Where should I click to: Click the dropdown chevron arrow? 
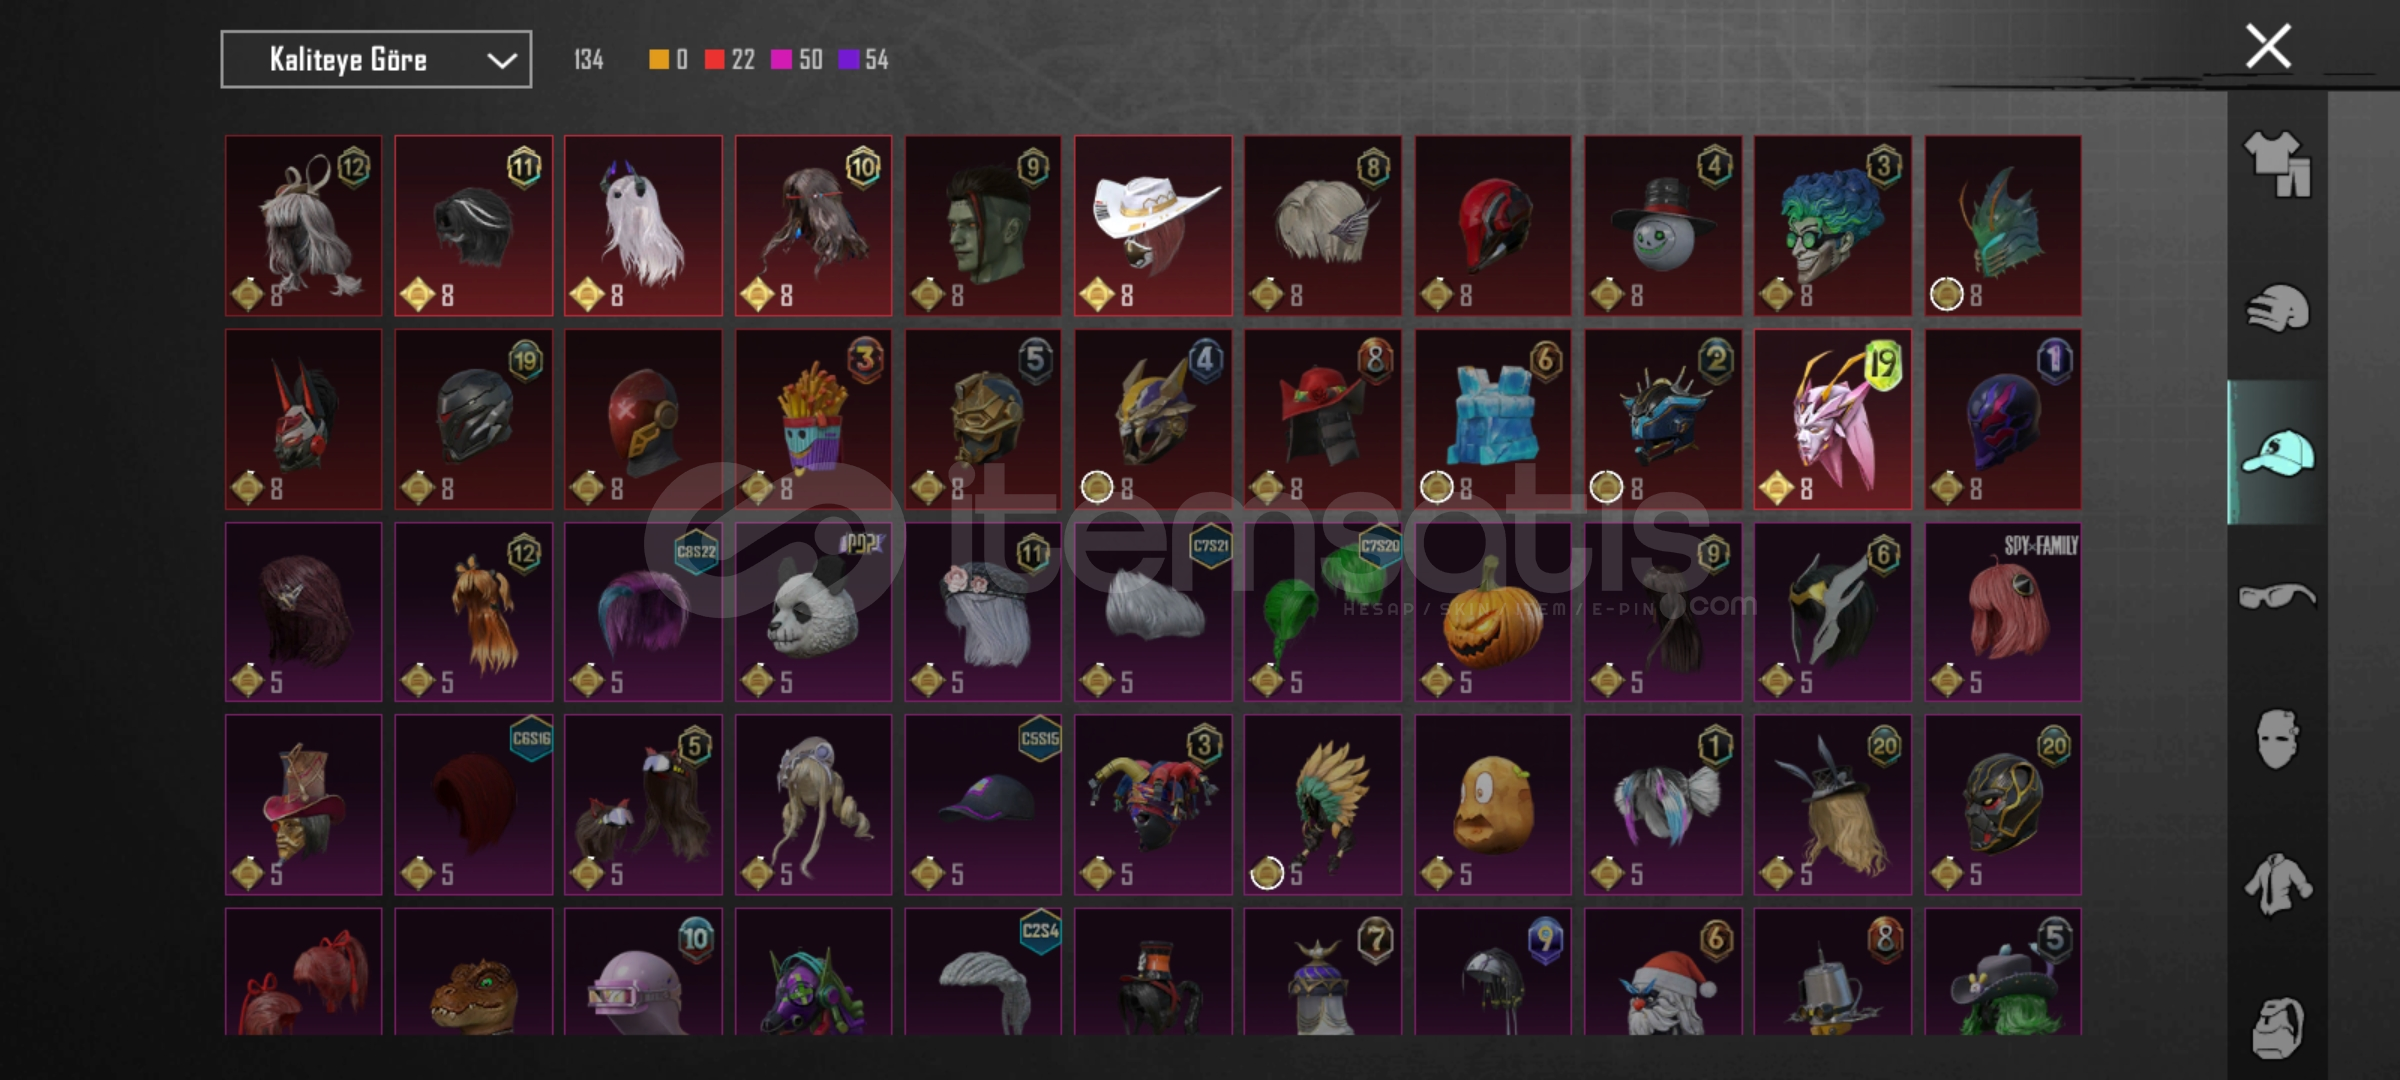click(x=501, y=61)
